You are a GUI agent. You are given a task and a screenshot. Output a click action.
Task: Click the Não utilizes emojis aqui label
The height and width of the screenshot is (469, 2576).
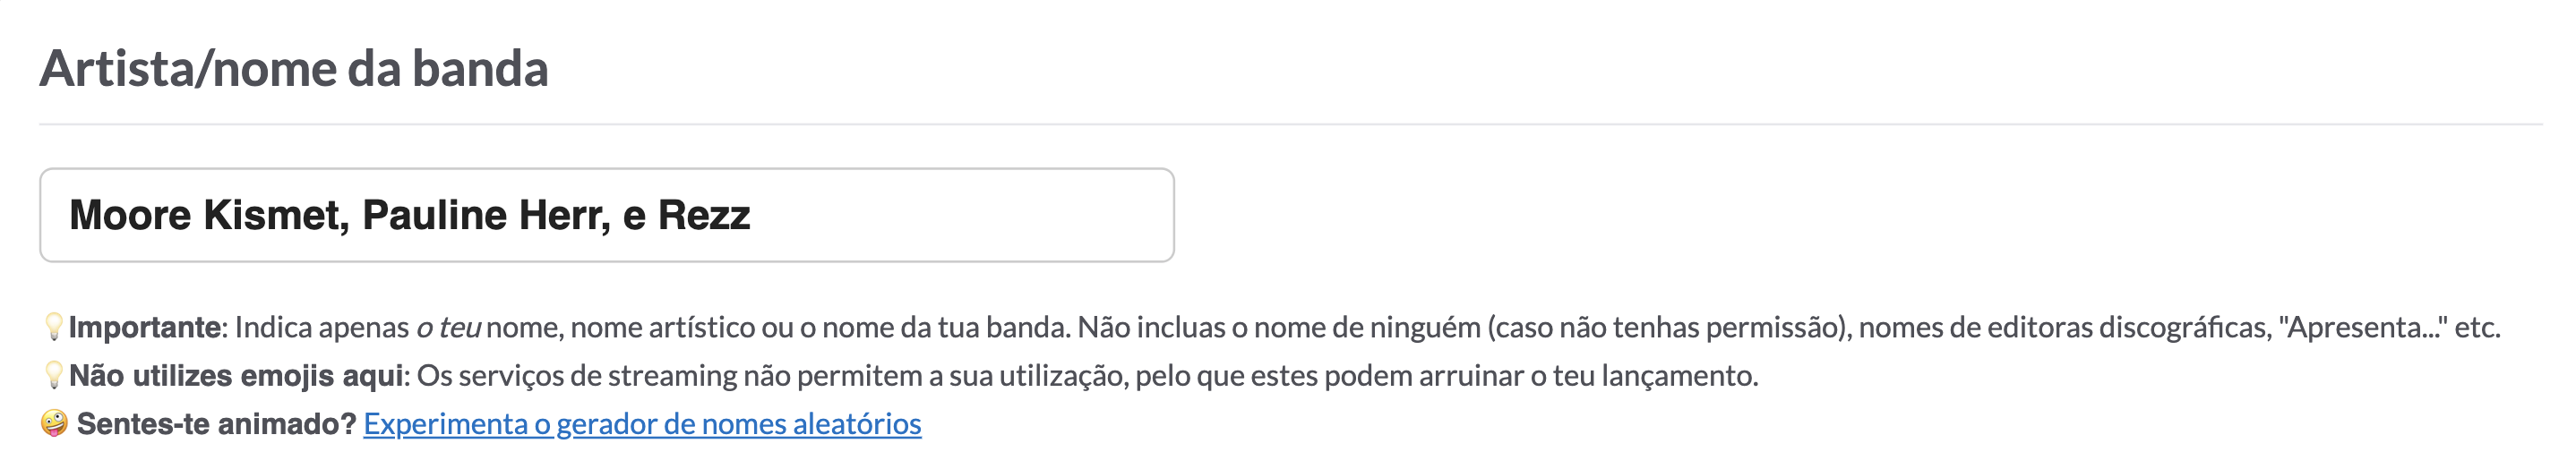click(x=236, y=376)
